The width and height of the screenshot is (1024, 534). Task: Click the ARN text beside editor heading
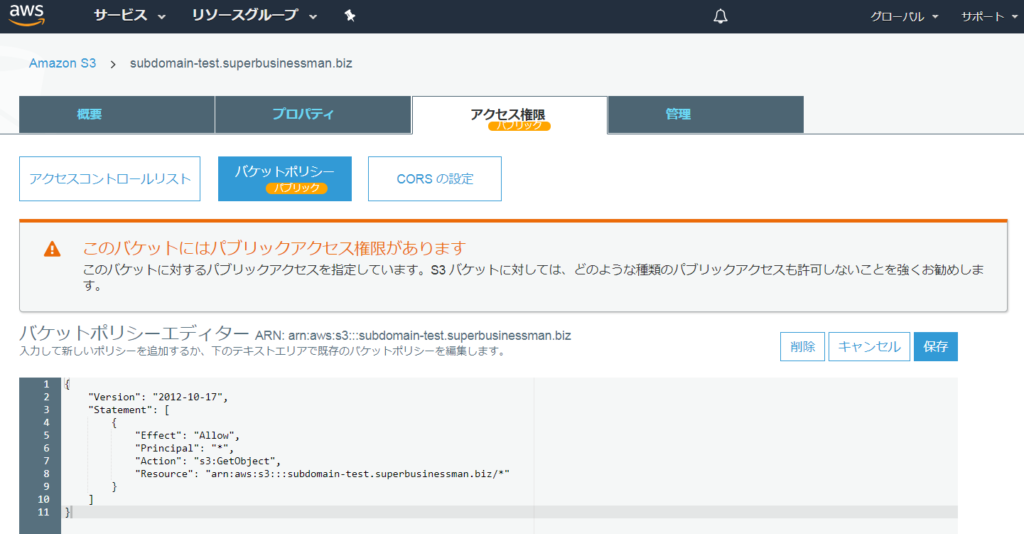(413, 336)
